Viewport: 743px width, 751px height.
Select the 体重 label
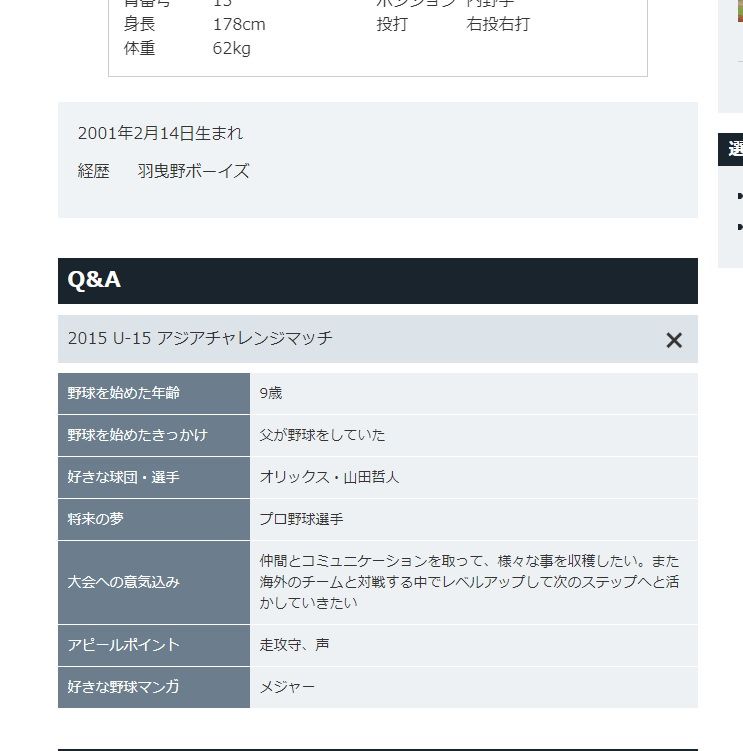[139, 48]
